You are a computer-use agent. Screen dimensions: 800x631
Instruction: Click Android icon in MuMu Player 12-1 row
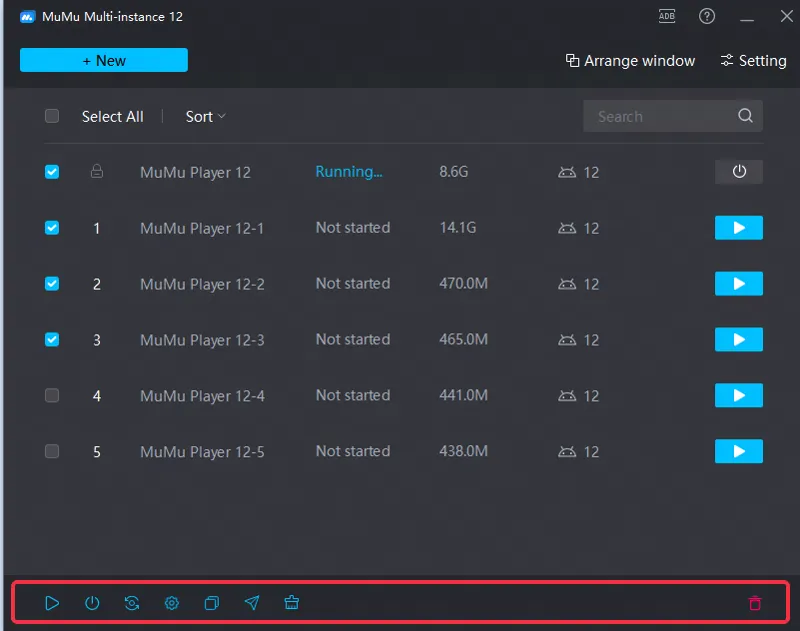(567, 228)
